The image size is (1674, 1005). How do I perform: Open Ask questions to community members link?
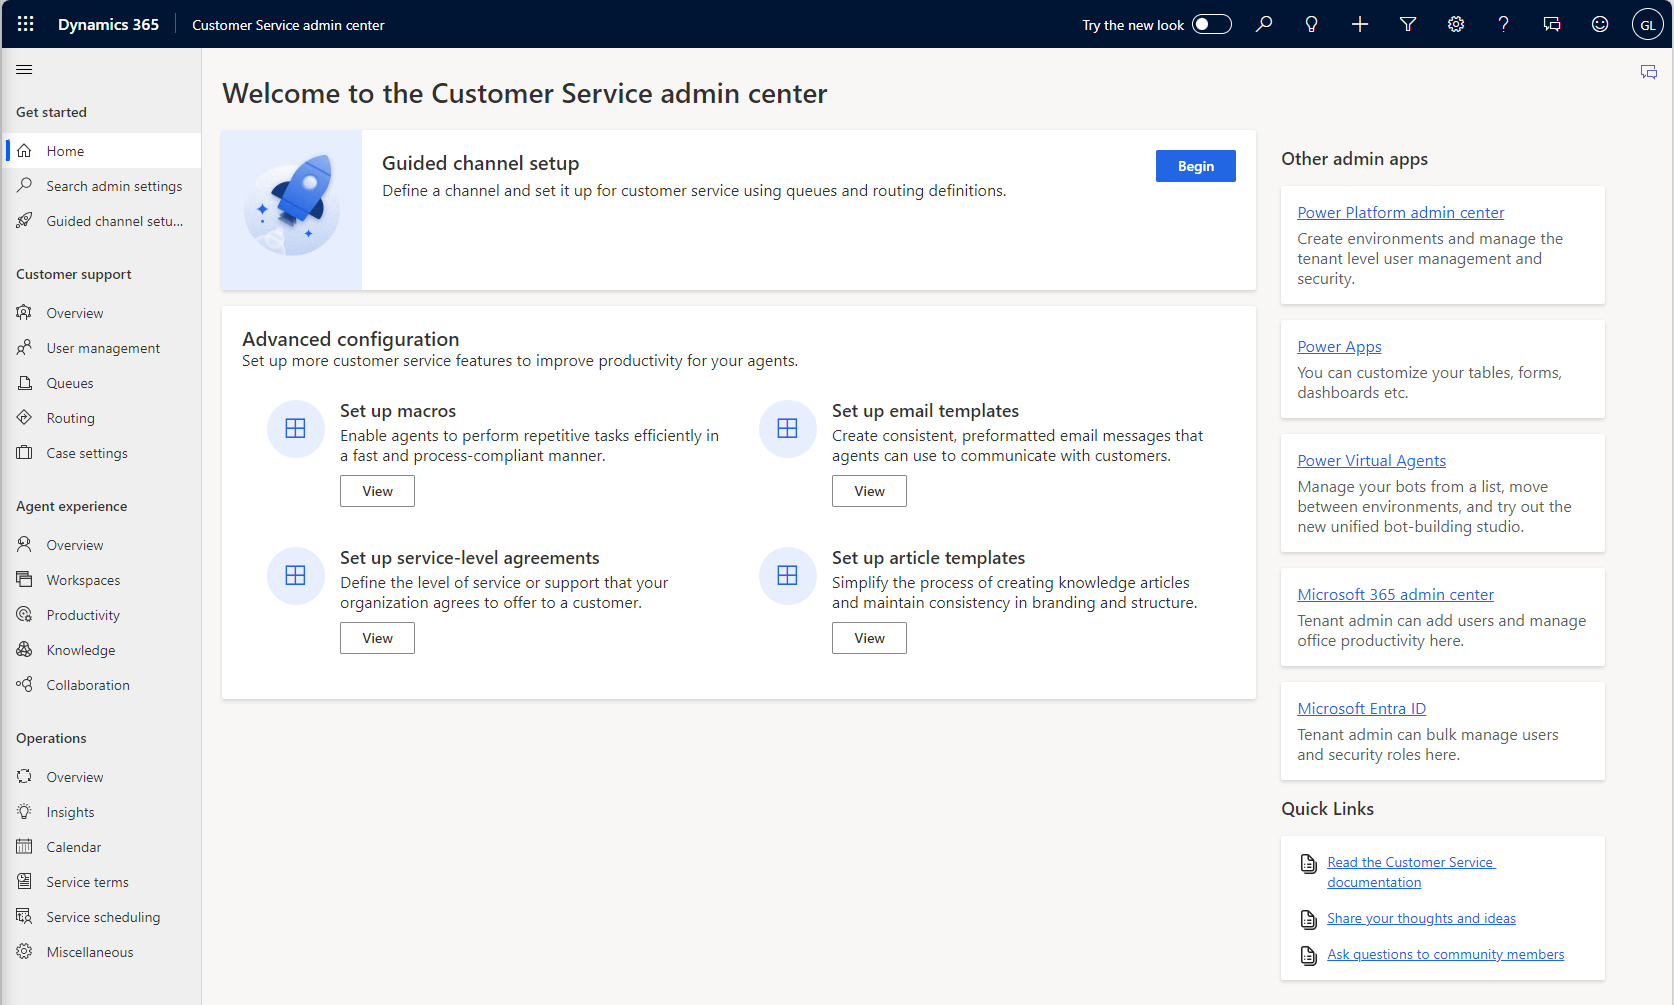[1445, 954]
